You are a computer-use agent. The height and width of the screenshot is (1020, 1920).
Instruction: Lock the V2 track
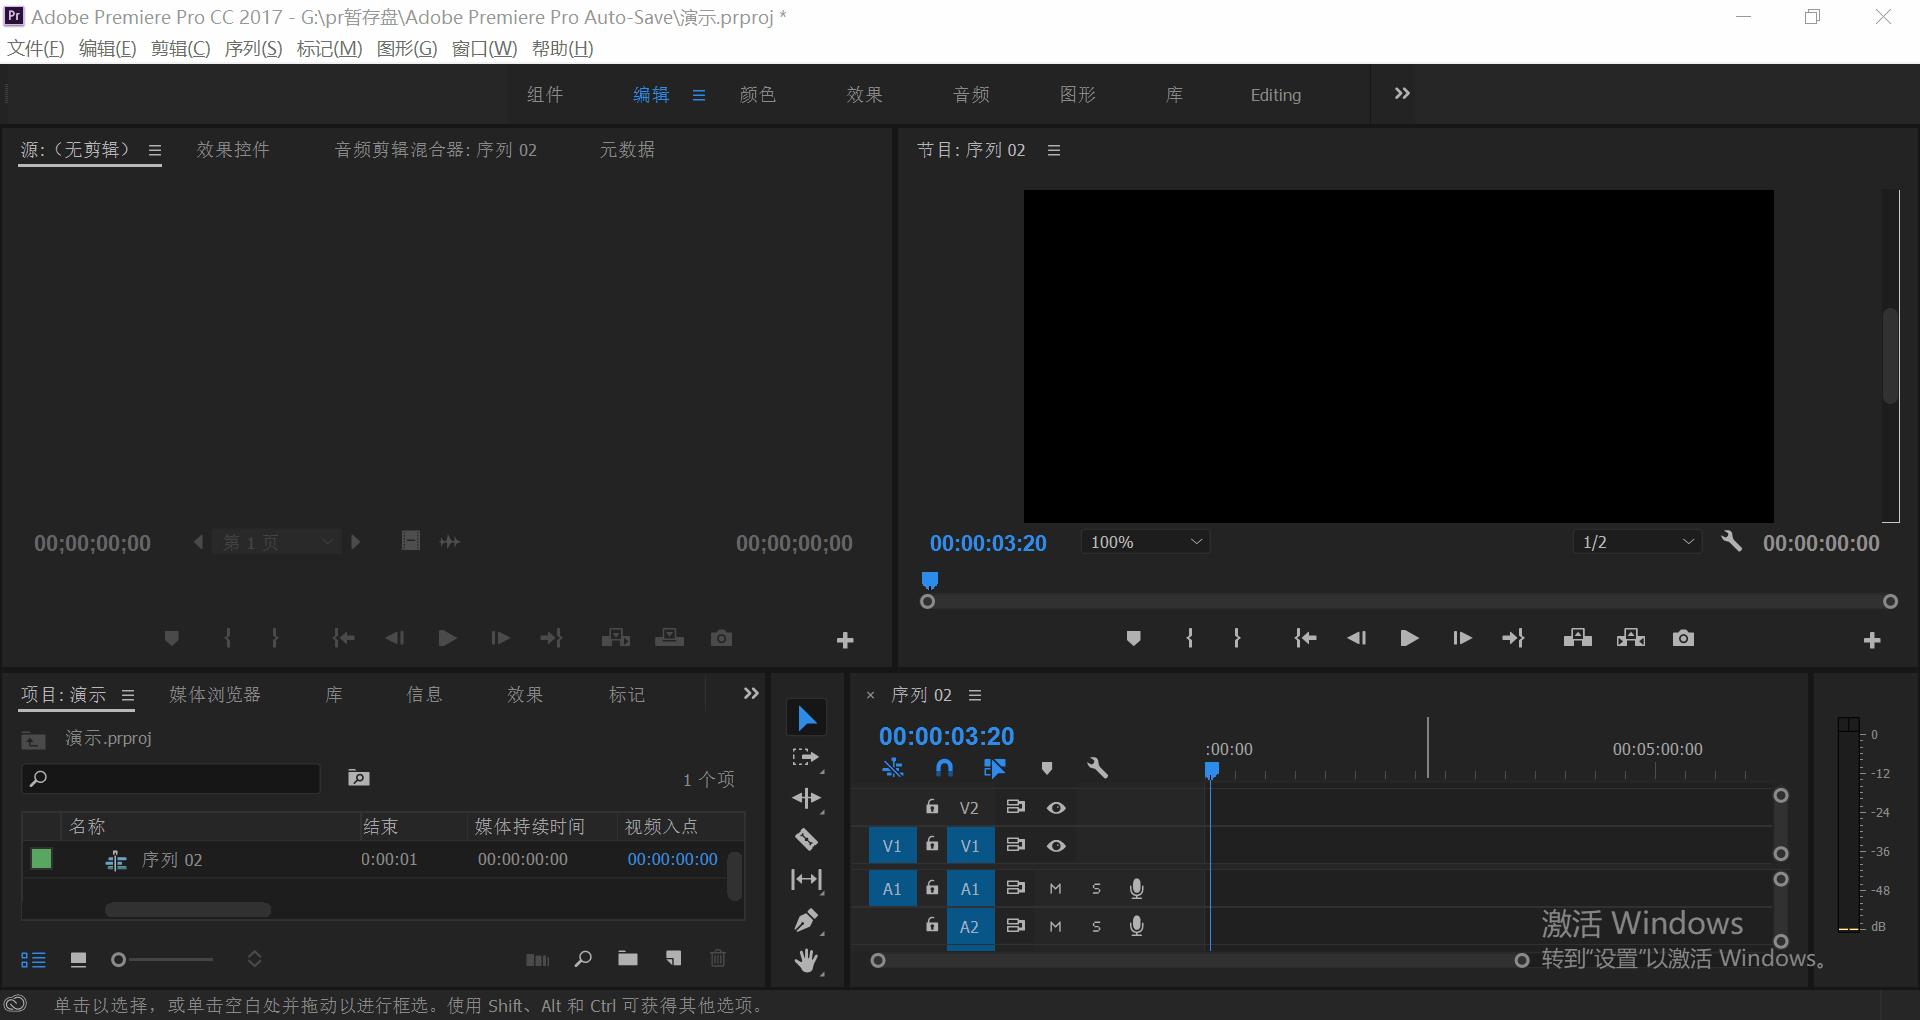(x=931, y=807)
